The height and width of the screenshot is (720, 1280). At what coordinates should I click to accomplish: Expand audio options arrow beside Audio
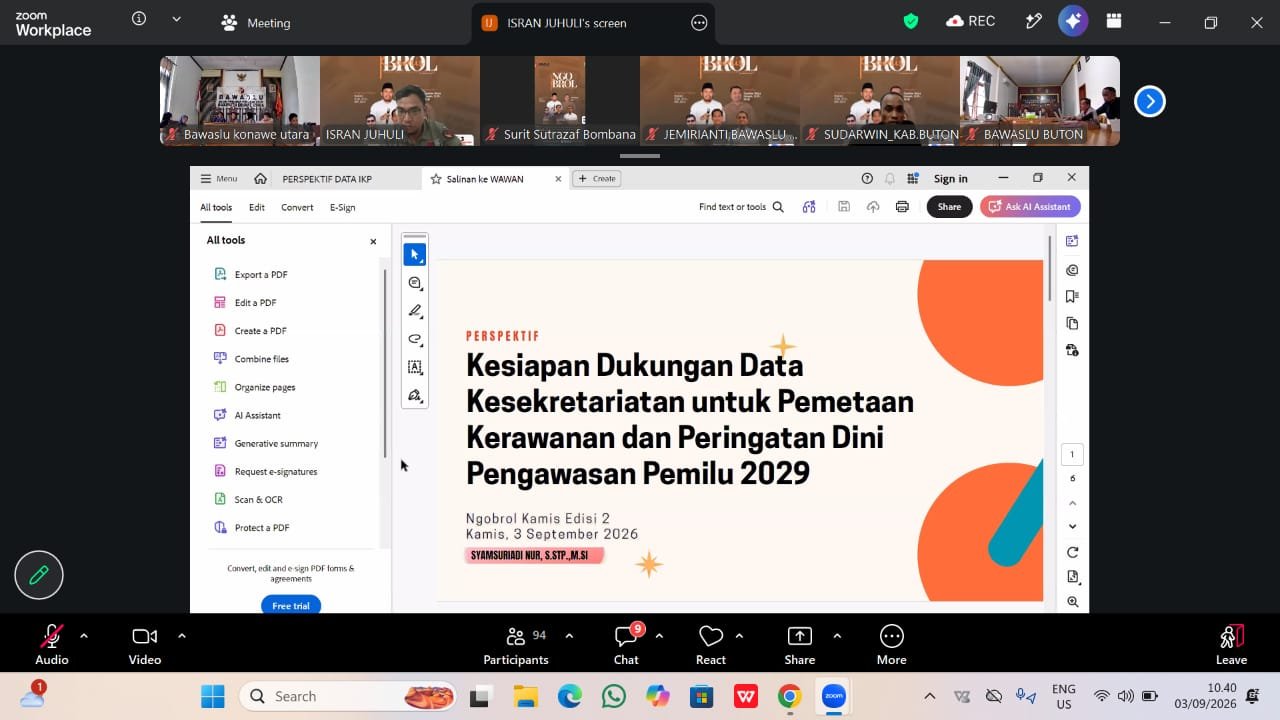(84, 635)
